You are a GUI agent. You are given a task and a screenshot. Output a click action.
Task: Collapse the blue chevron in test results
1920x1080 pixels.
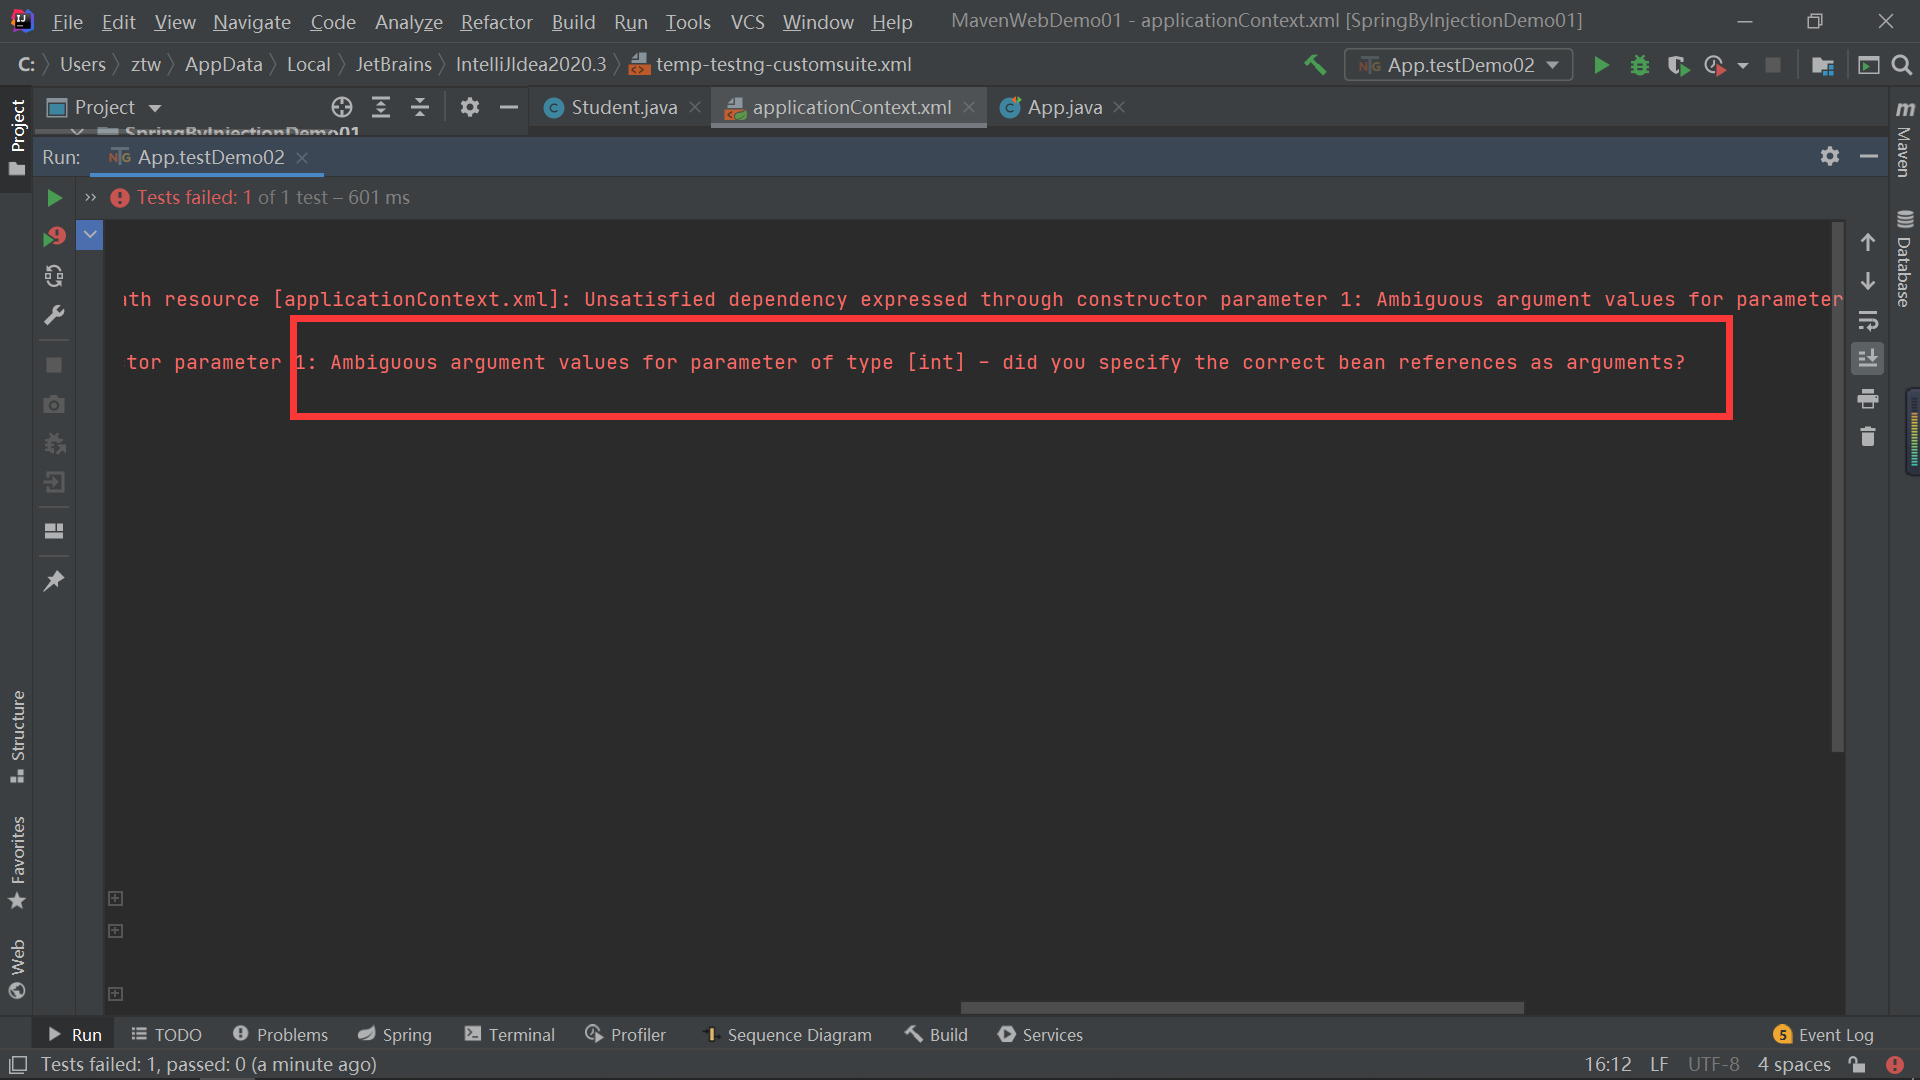tap(89, 234)
